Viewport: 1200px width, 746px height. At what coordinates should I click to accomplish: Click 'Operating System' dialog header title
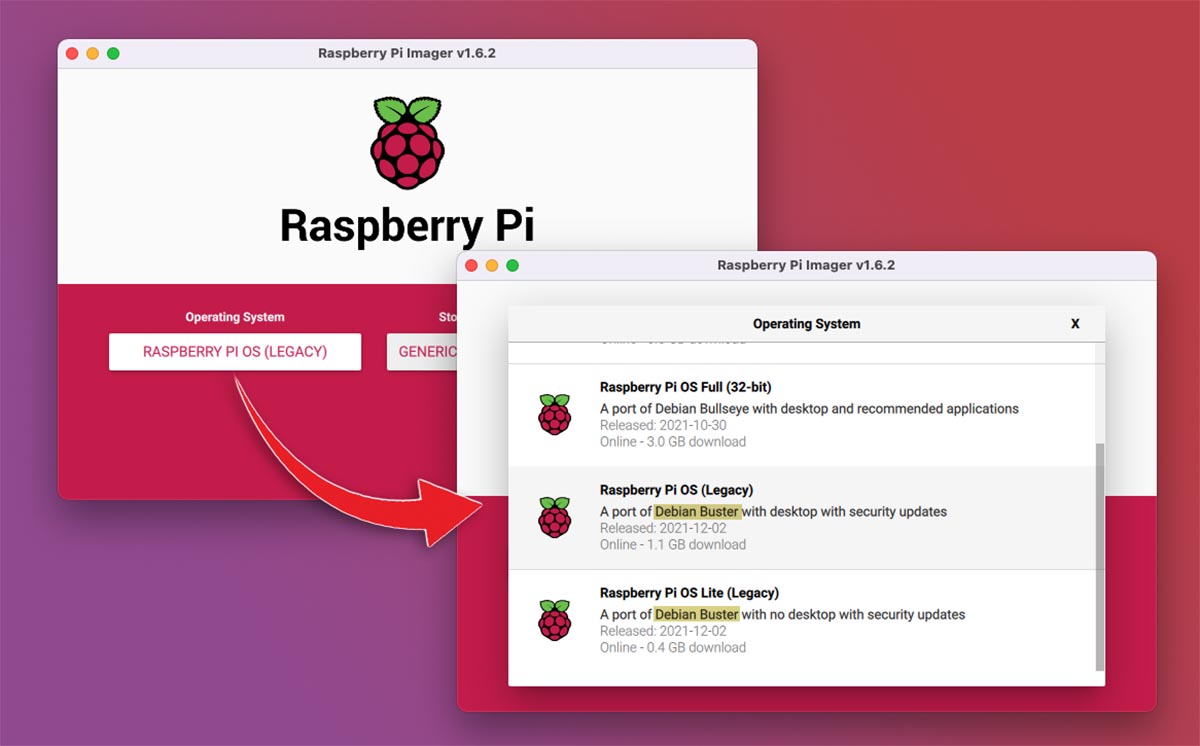(806, 324)
